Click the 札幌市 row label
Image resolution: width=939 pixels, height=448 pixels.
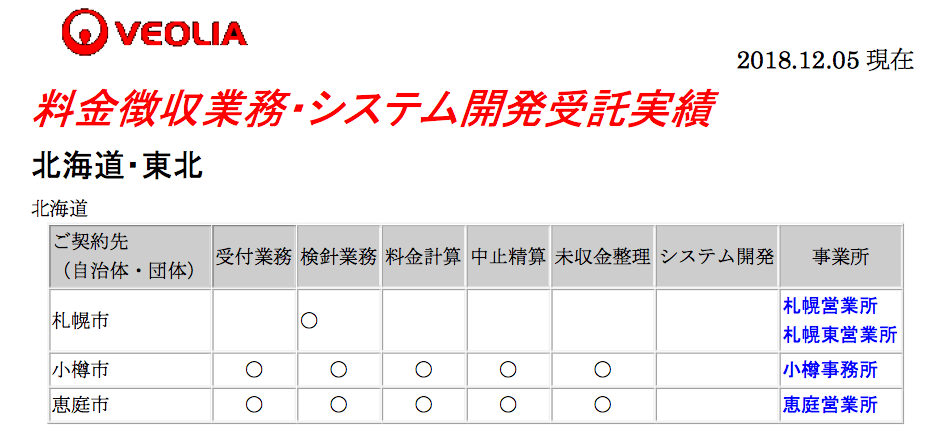point(81,321)
